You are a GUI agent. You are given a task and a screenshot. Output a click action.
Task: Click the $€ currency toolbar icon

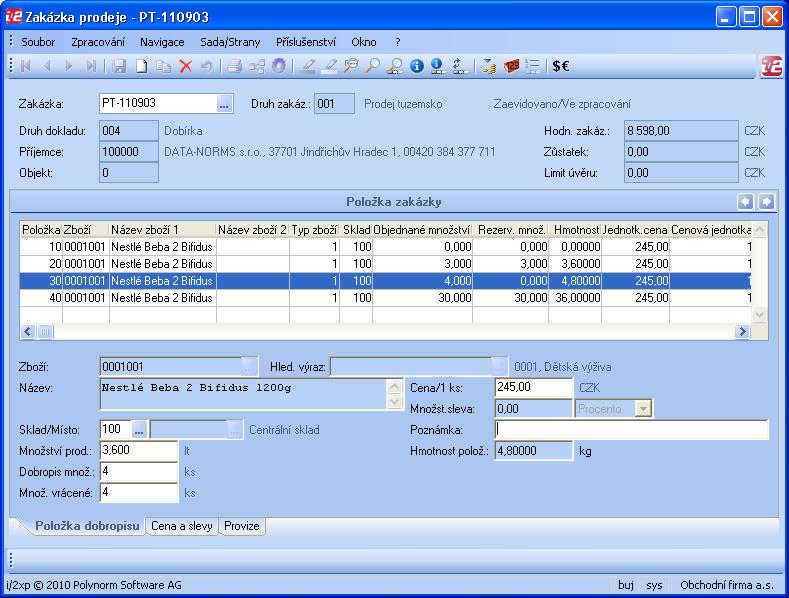pyautogui.click(x=561, y=66)
